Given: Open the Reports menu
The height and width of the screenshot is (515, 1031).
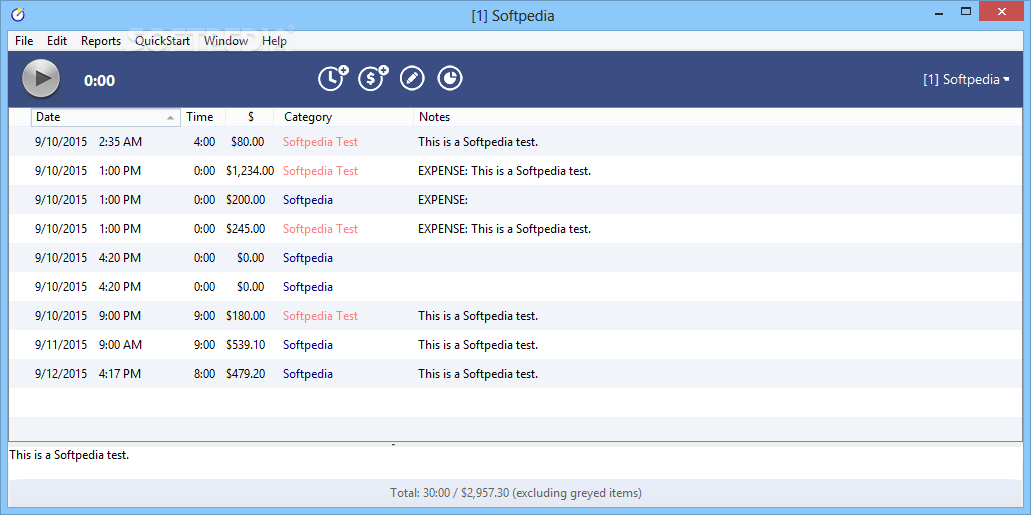Looking at the screenshot, I should (x=101, y=41).
